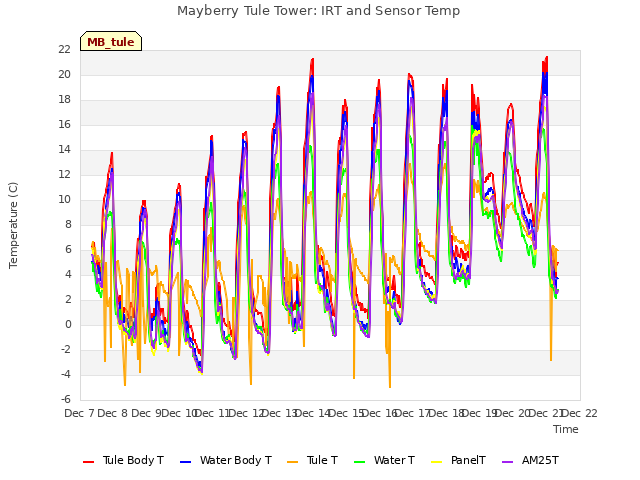
Task: Toggle the Tule Body T legend entry
Action: 123,460
